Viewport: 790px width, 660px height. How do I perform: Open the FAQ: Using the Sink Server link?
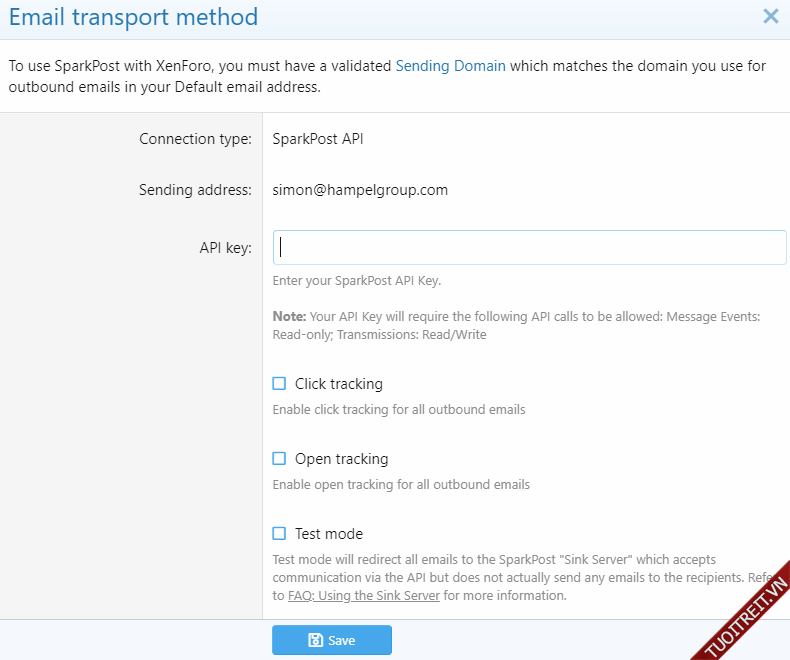tap(364, 596)
